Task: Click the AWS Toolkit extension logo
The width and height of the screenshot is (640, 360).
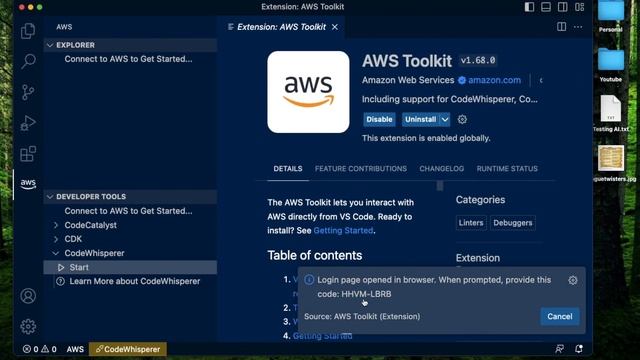Action: coord(308,92)
